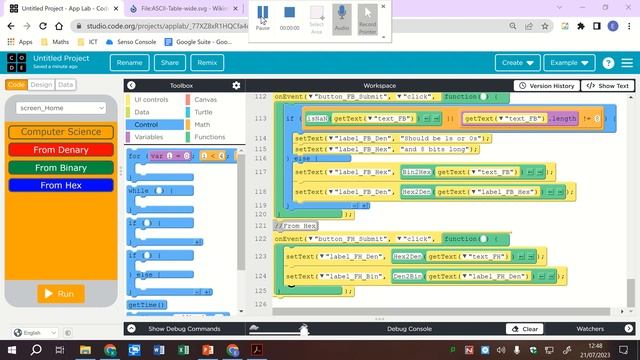640x360 pixels.
Task: Click the Code.org logo
Action: pyautogui.click(x=17, y=62)
